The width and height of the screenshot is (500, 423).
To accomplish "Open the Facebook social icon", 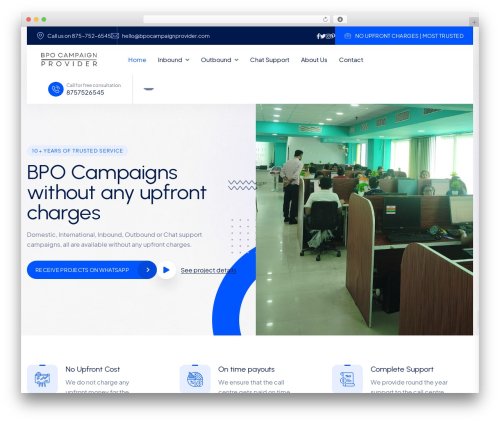I will coord(319,36).
